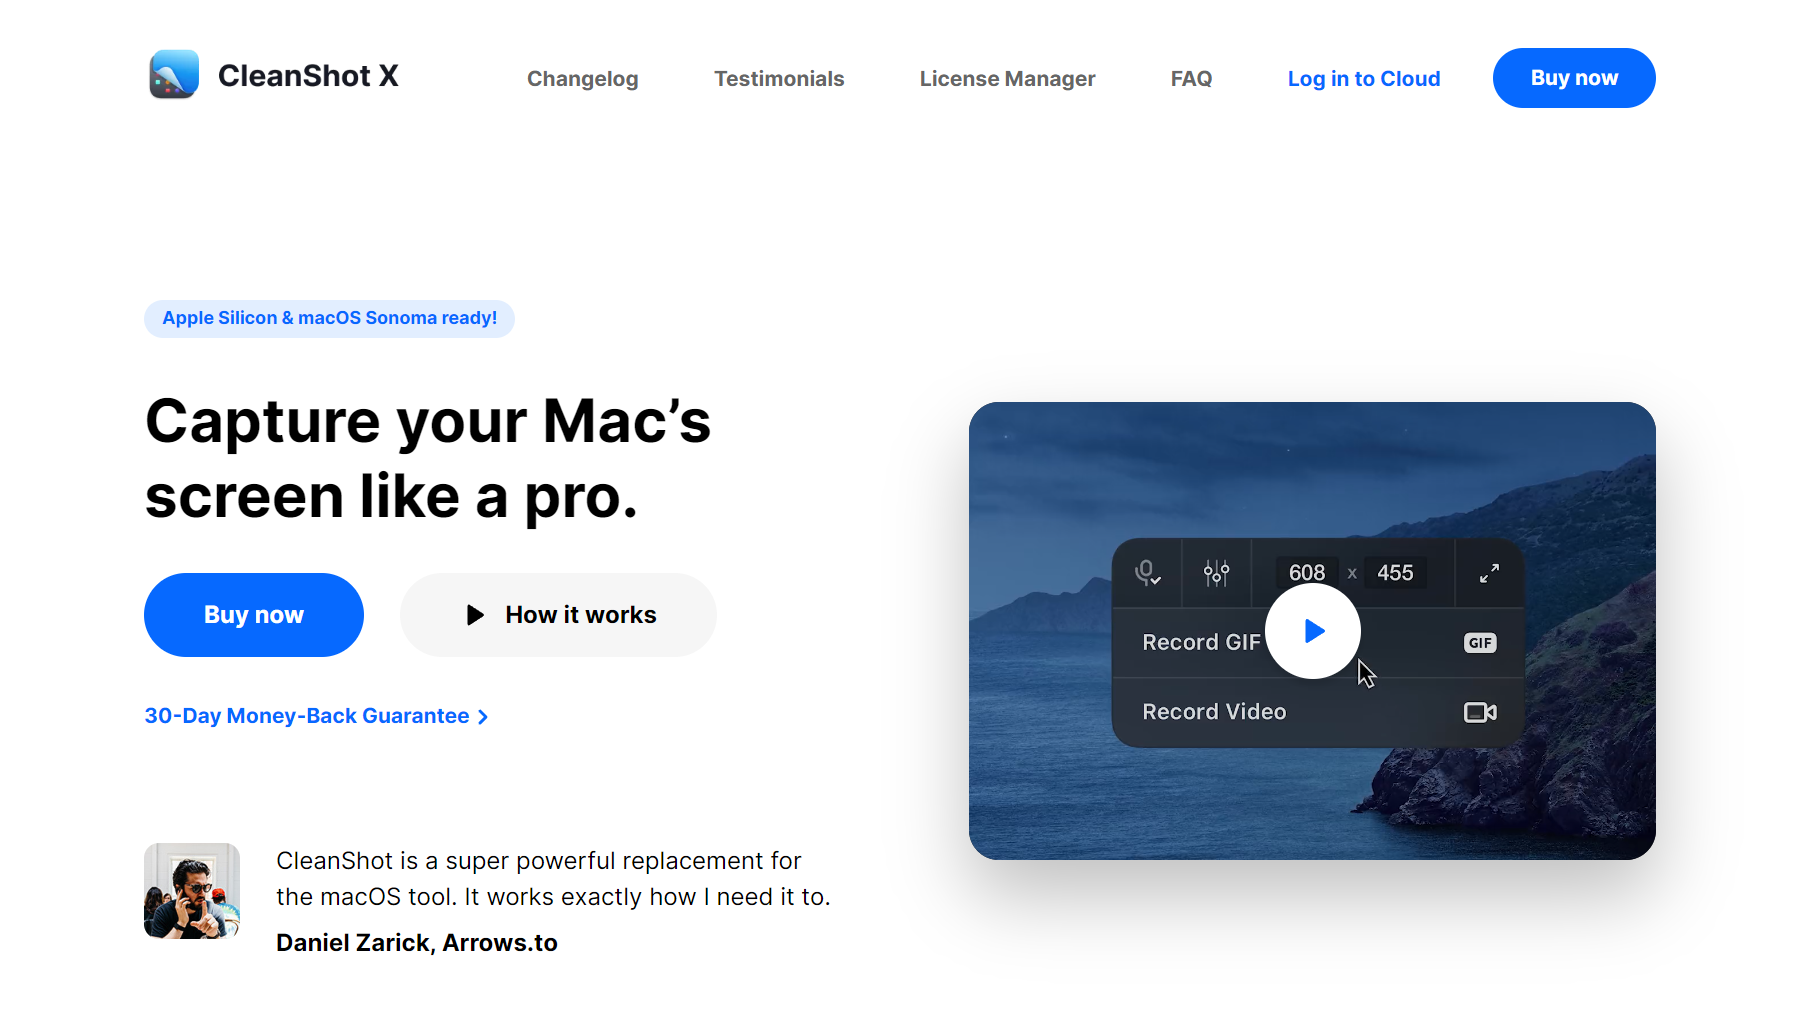Click the CleanShot X brand name
The width and height of the screenshot is (1800, 1012).
point(308,76)
